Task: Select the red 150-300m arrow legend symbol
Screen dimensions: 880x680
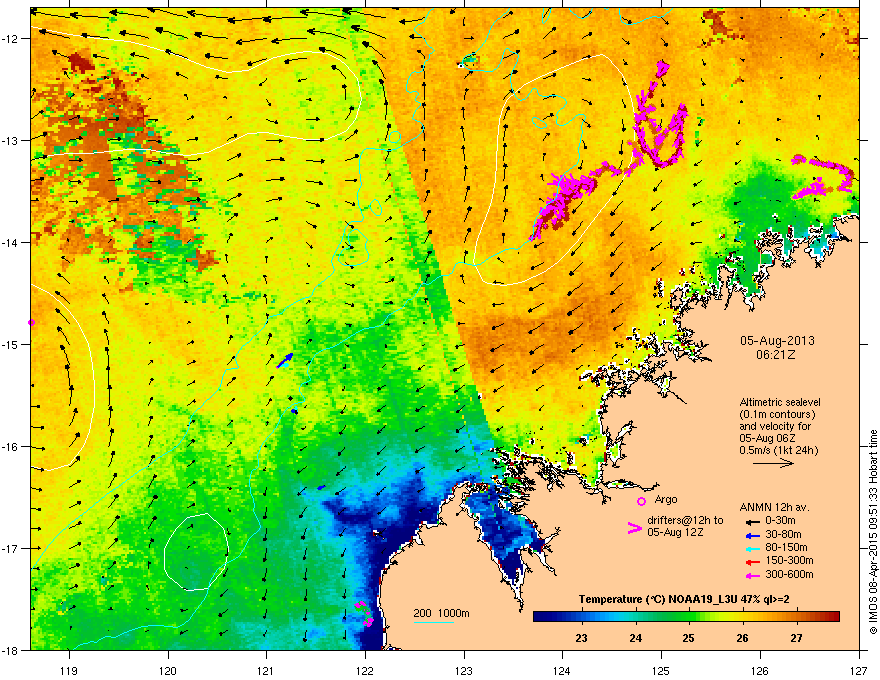Action: [x=751, y=561]
